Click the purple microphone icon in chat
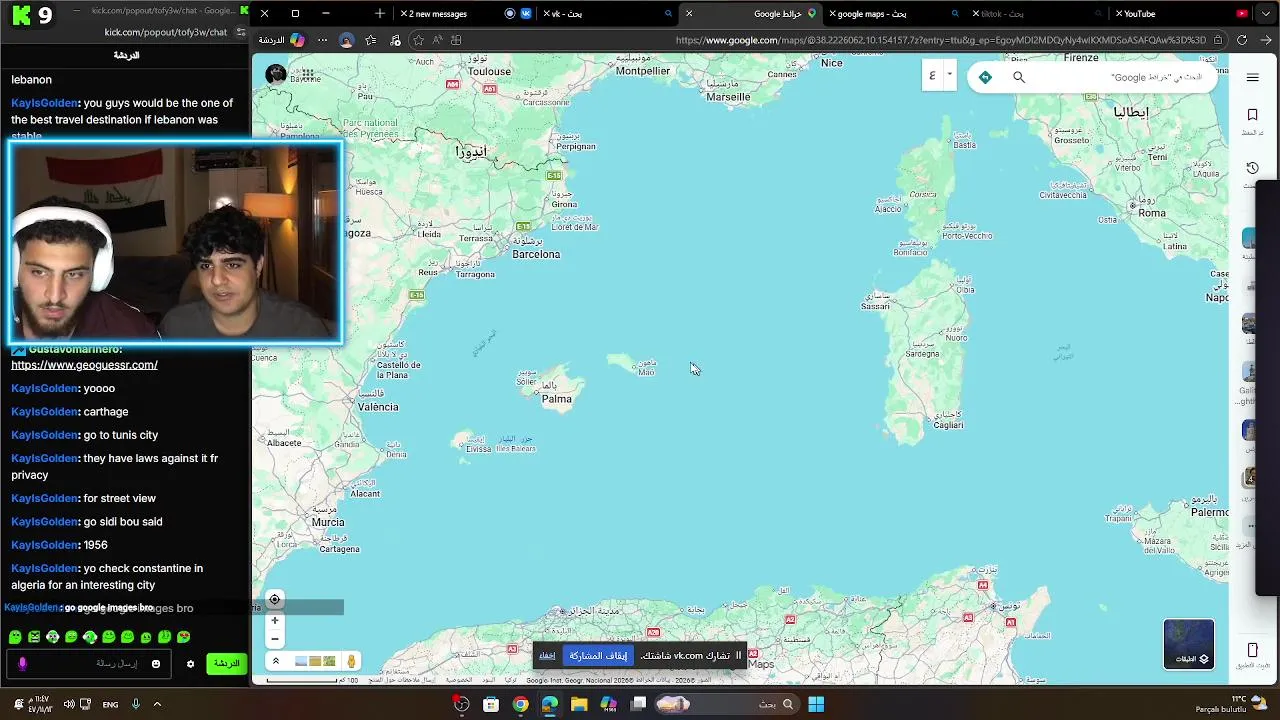The width and height of the screenshot is (1280, 720). (23, 664)
